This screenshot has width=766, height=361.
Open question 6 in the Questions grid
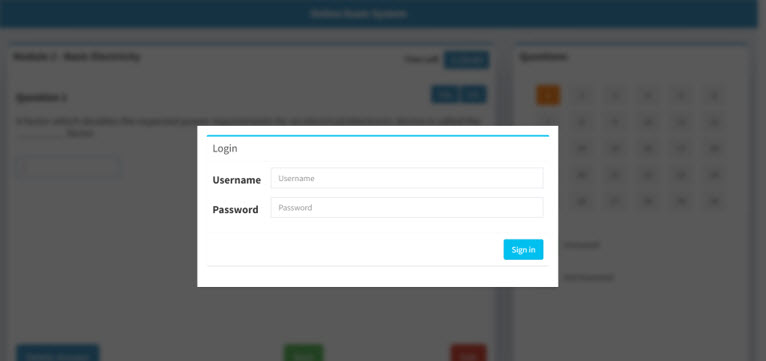click(x=714, y=95)
